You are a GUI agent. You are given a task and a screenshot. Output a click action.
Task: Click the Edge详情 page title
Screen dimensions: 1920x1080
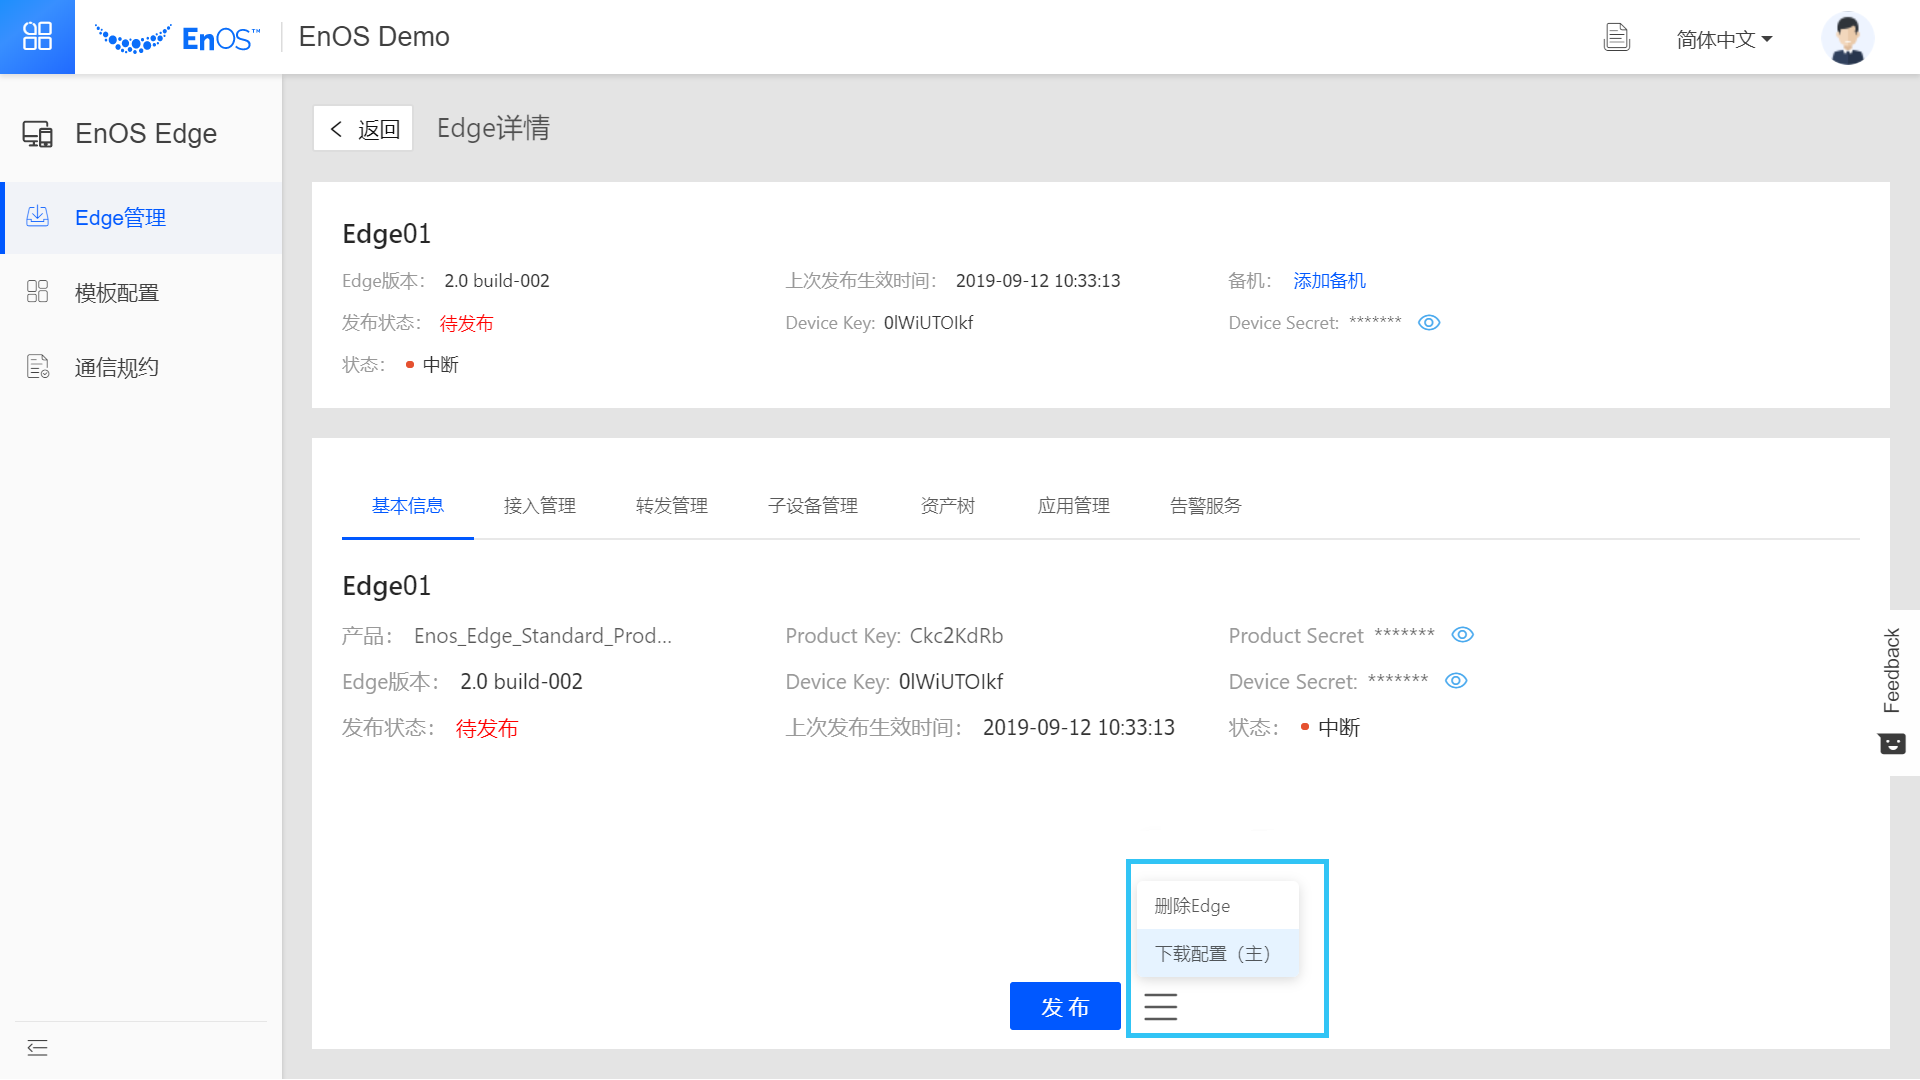coord(493,128)
